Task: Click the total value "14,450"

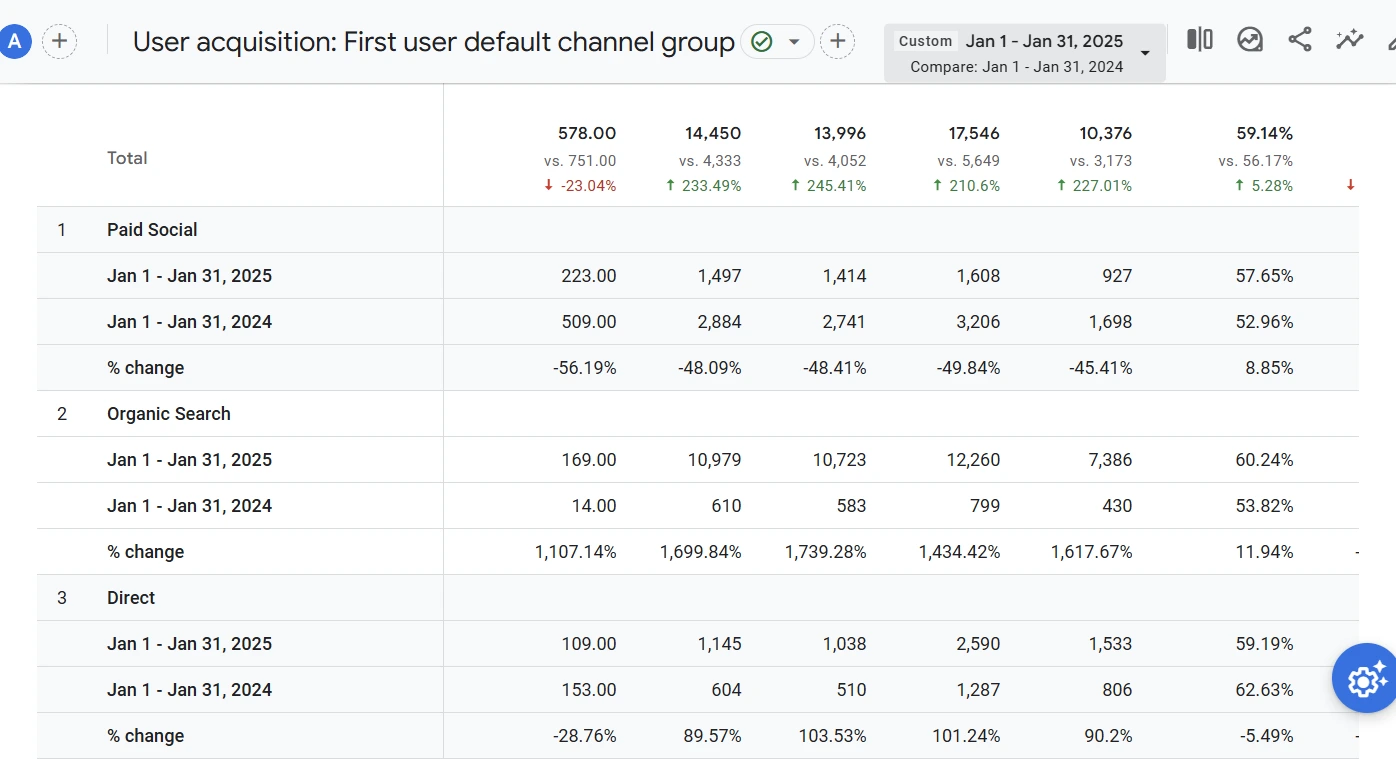Action: pos(713,133)
